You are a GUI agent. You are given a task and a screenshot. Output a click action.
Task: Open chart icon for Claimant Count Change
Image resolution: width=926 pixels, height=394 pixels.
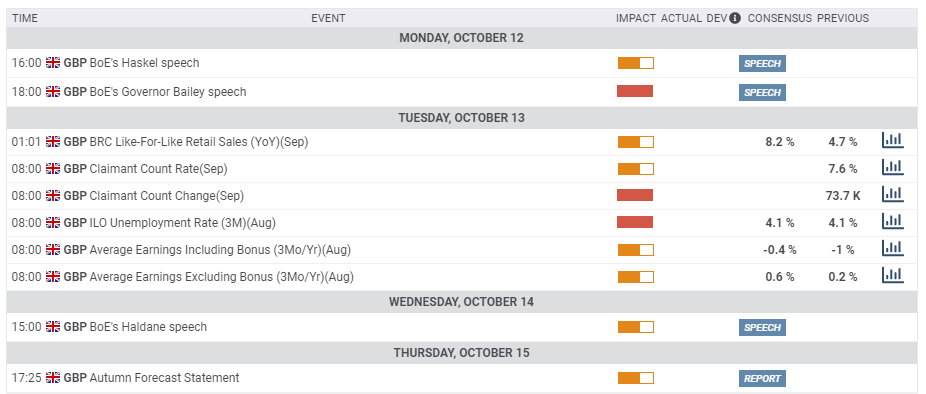(x=892, y=194)
